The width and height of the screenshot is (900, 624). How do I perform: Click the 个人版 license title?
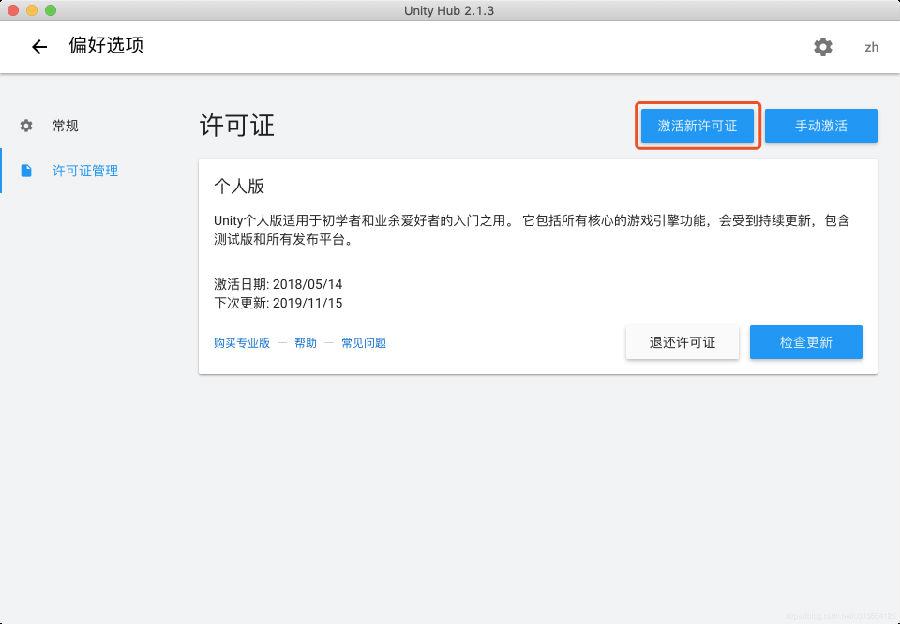pyautogui.click(x=239, y=186)
